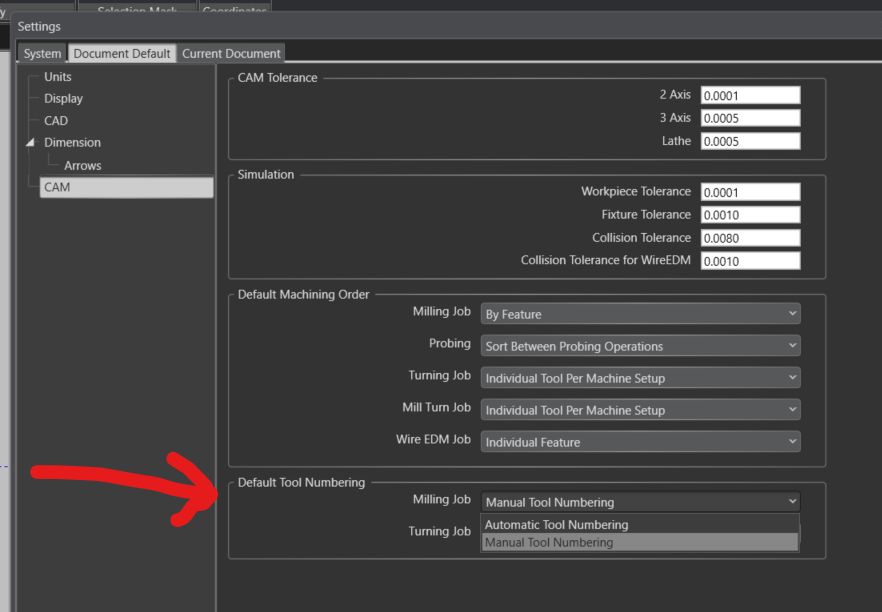Expand the Wire EDM Job dropdown

[x=640, y=442]
